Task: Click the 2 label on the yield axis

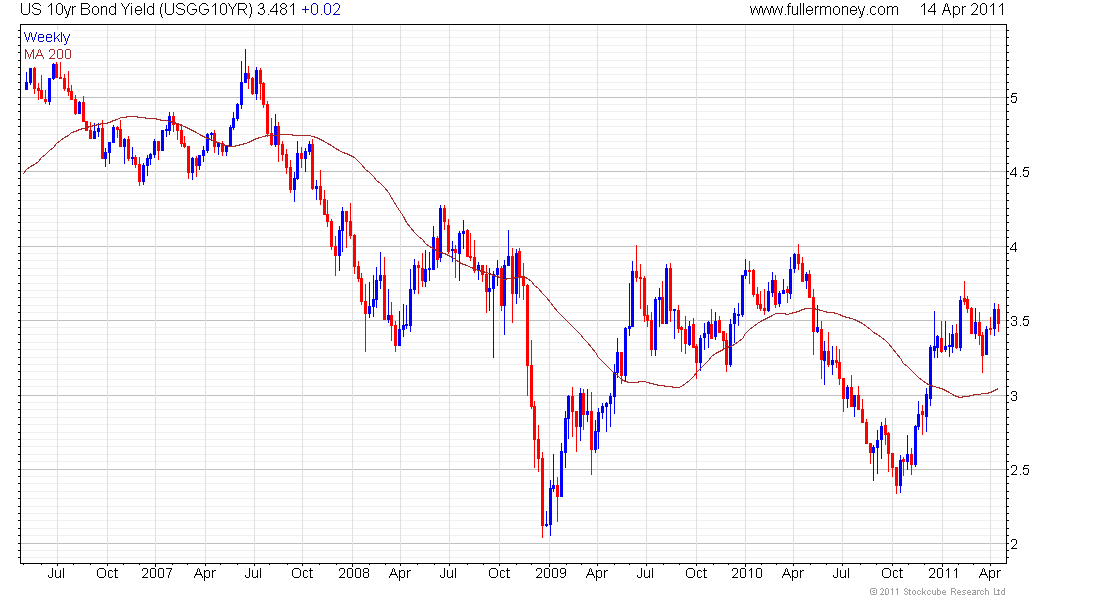Action: click(x=1014, y=544)
